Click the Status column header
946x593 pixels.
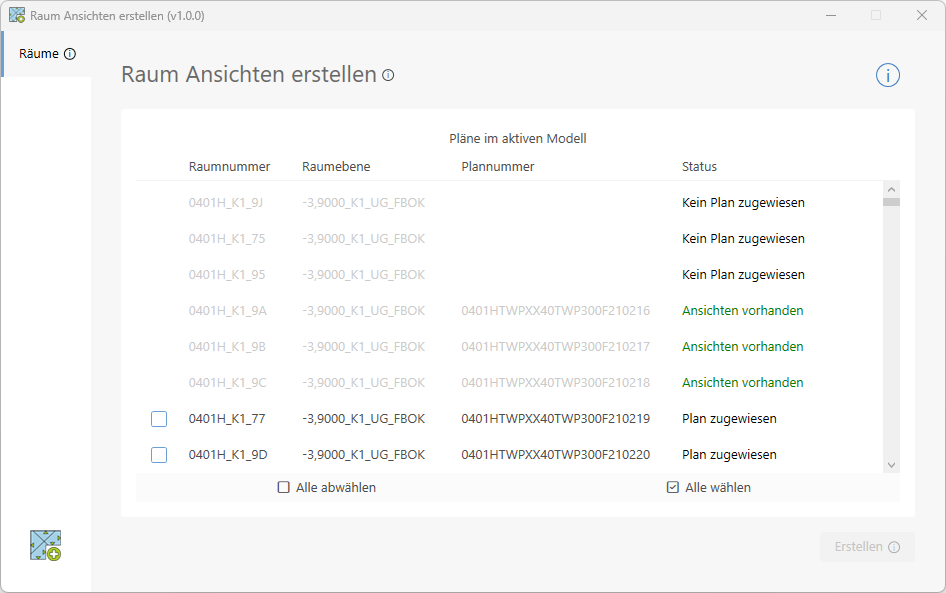(x=699, y=167)
